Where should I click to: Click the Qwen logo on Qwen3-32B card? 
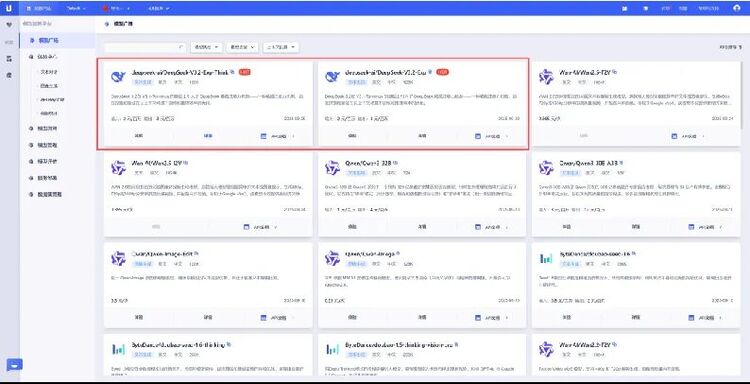332,167
